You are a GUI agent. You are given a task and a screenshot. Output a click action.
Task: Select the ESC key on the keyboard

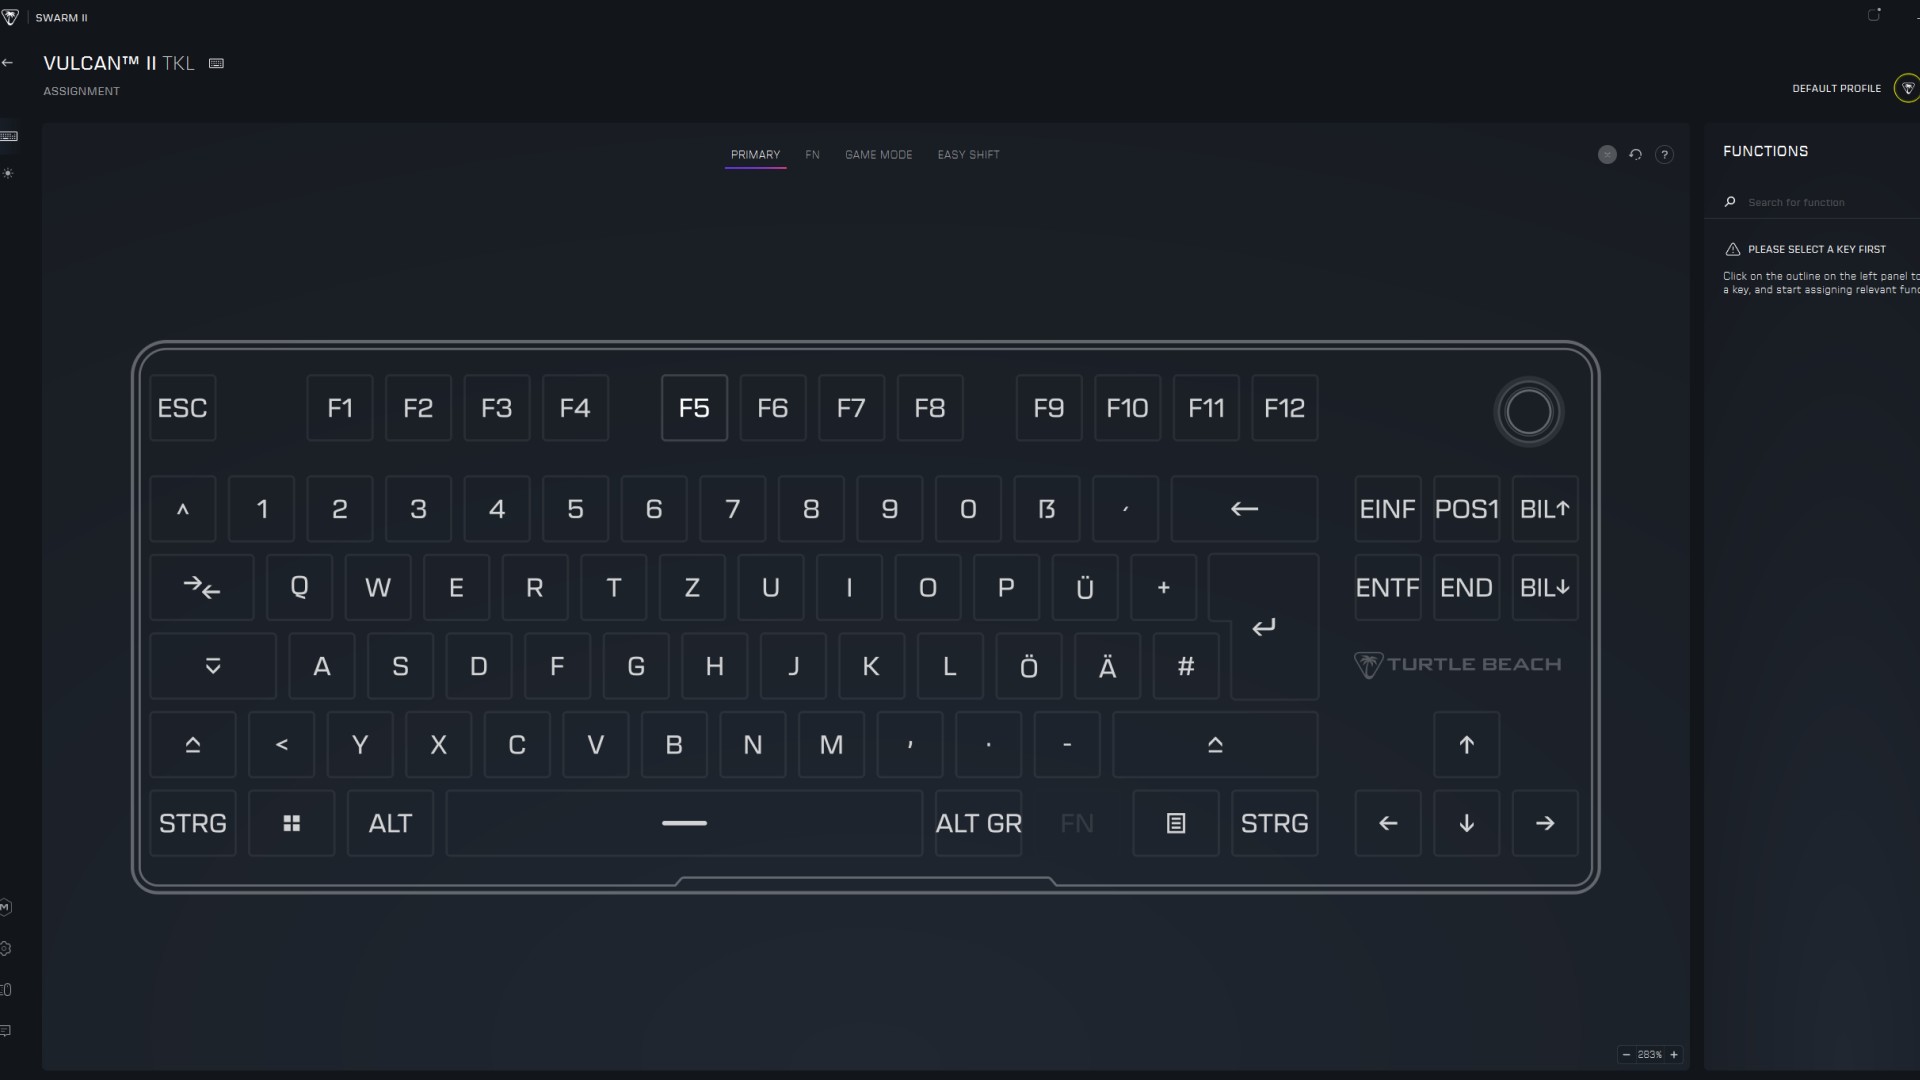(x=182, y=407)
